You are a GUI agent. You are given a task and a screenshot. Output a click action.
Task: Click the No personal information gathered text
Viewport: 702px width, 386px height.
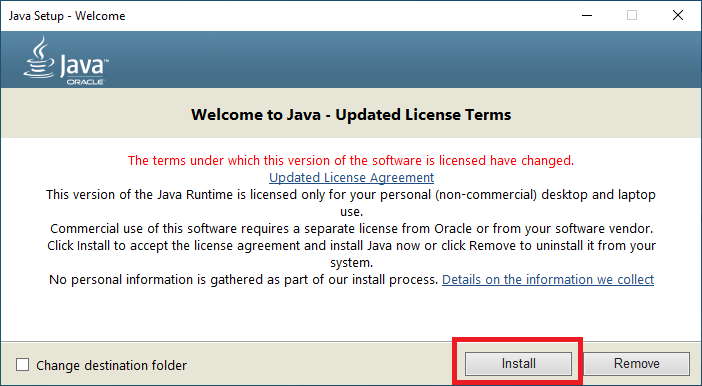(243, 280)
